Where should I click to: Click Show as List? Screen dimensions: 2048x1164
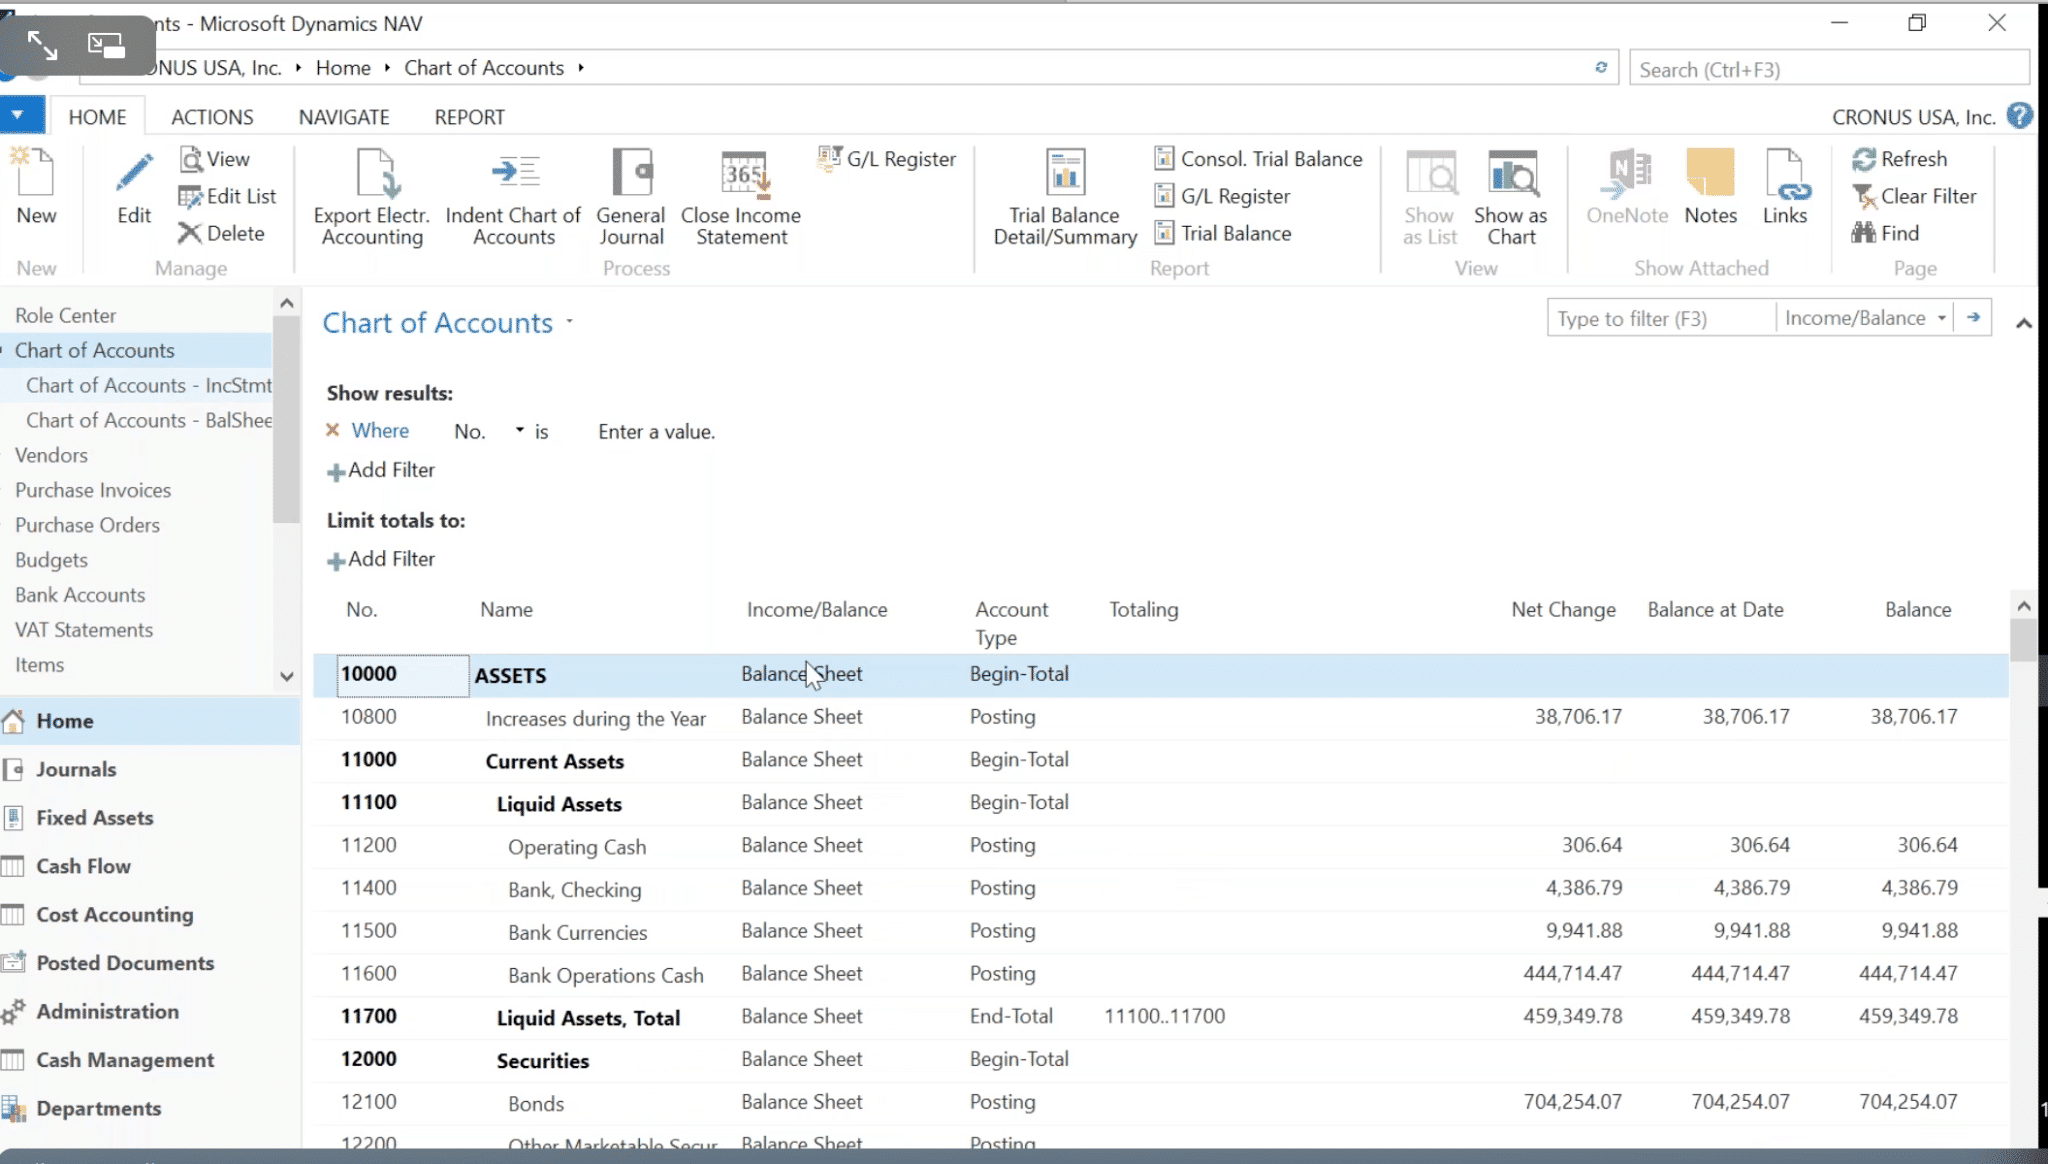[1429, 197]
